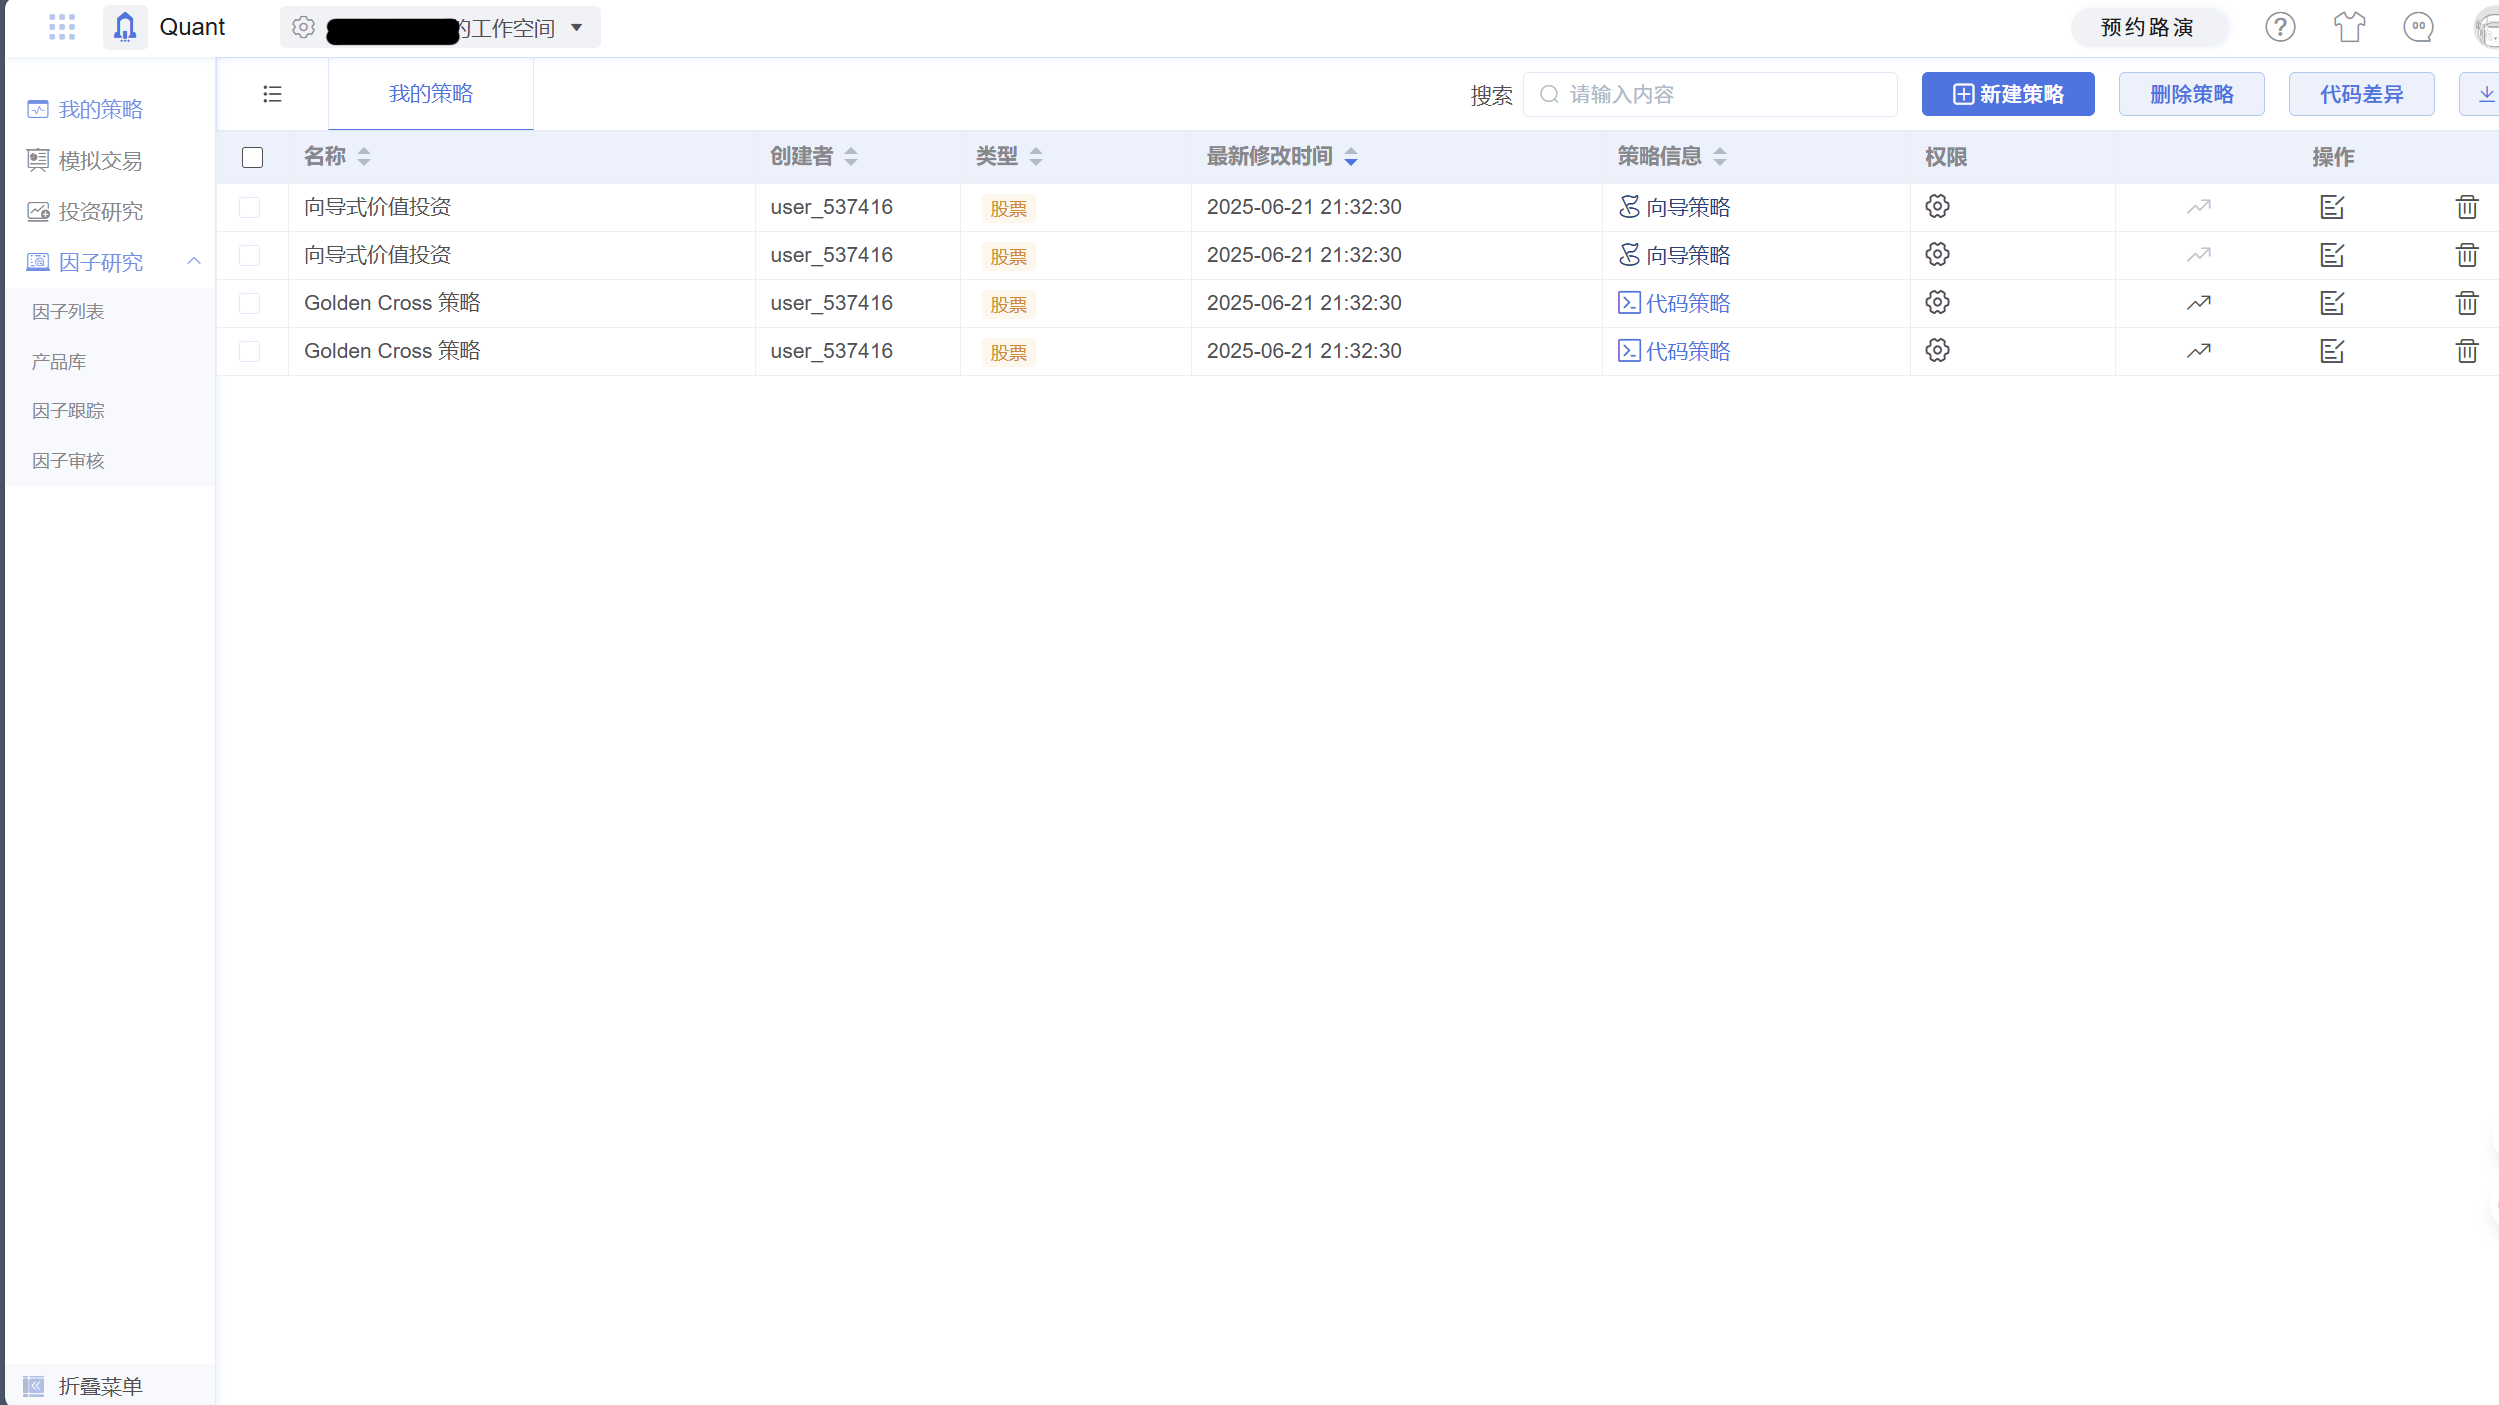Delete the last Golden Cross 策略 row

(x=2466, y=351)
